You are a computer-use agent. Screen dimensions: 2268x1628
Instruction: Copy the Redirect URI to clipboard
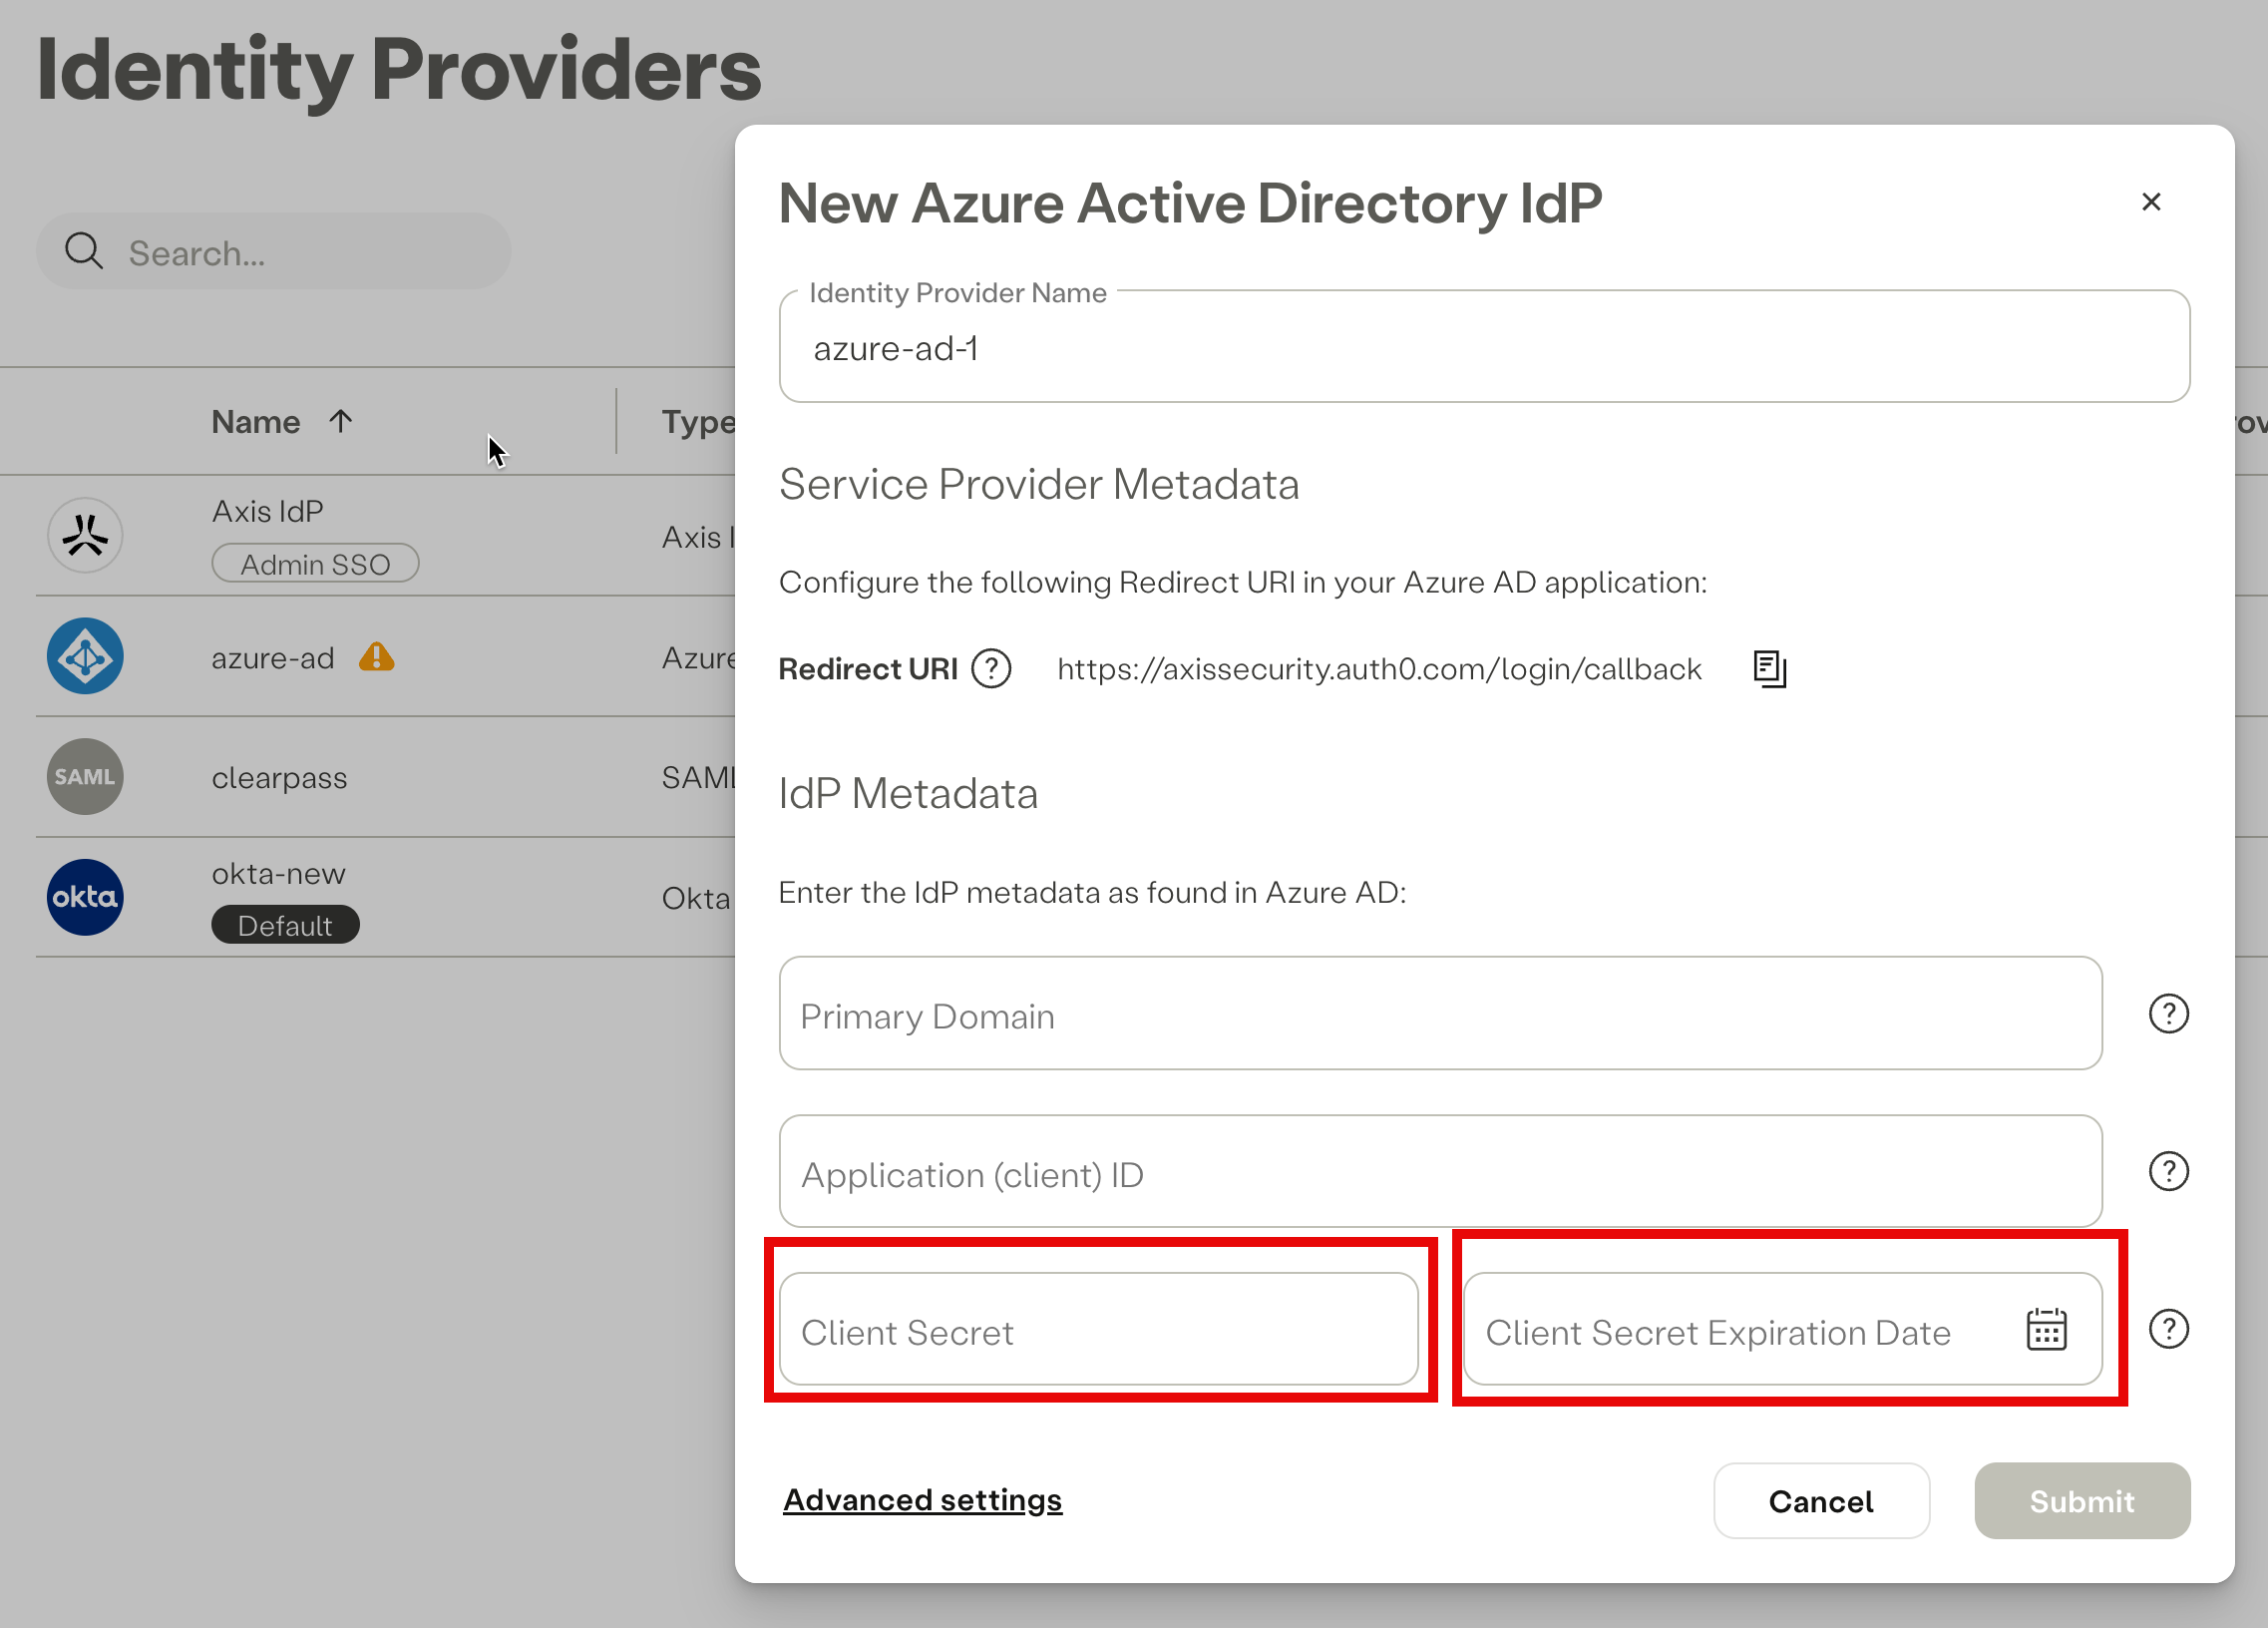pos(1769,669)
